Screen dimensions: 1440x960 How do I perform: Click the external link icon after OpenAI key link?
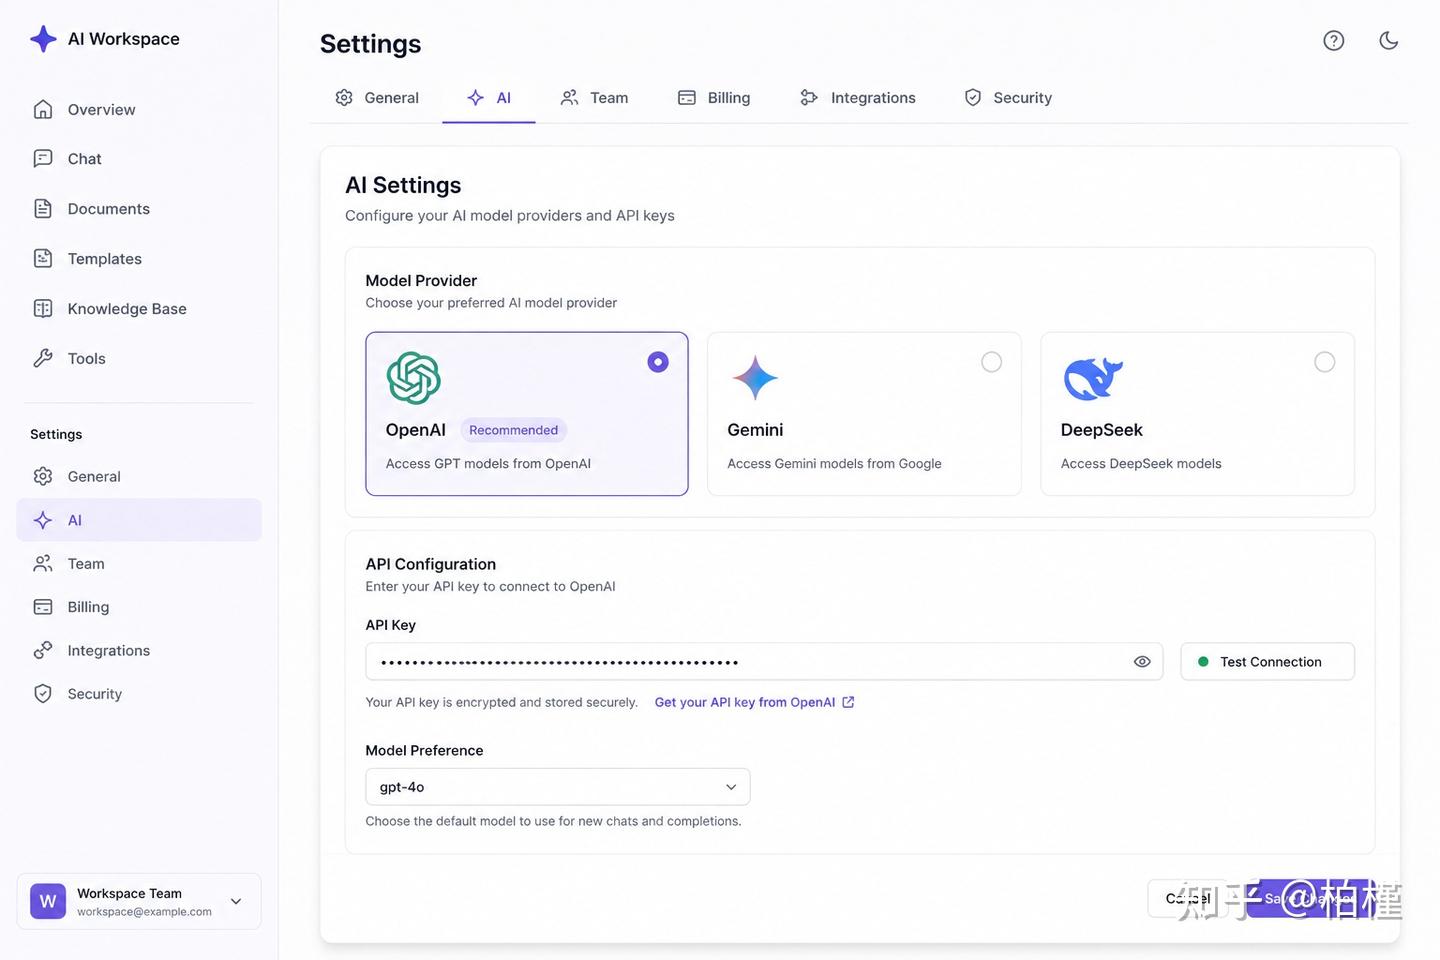tap(848, 702)
